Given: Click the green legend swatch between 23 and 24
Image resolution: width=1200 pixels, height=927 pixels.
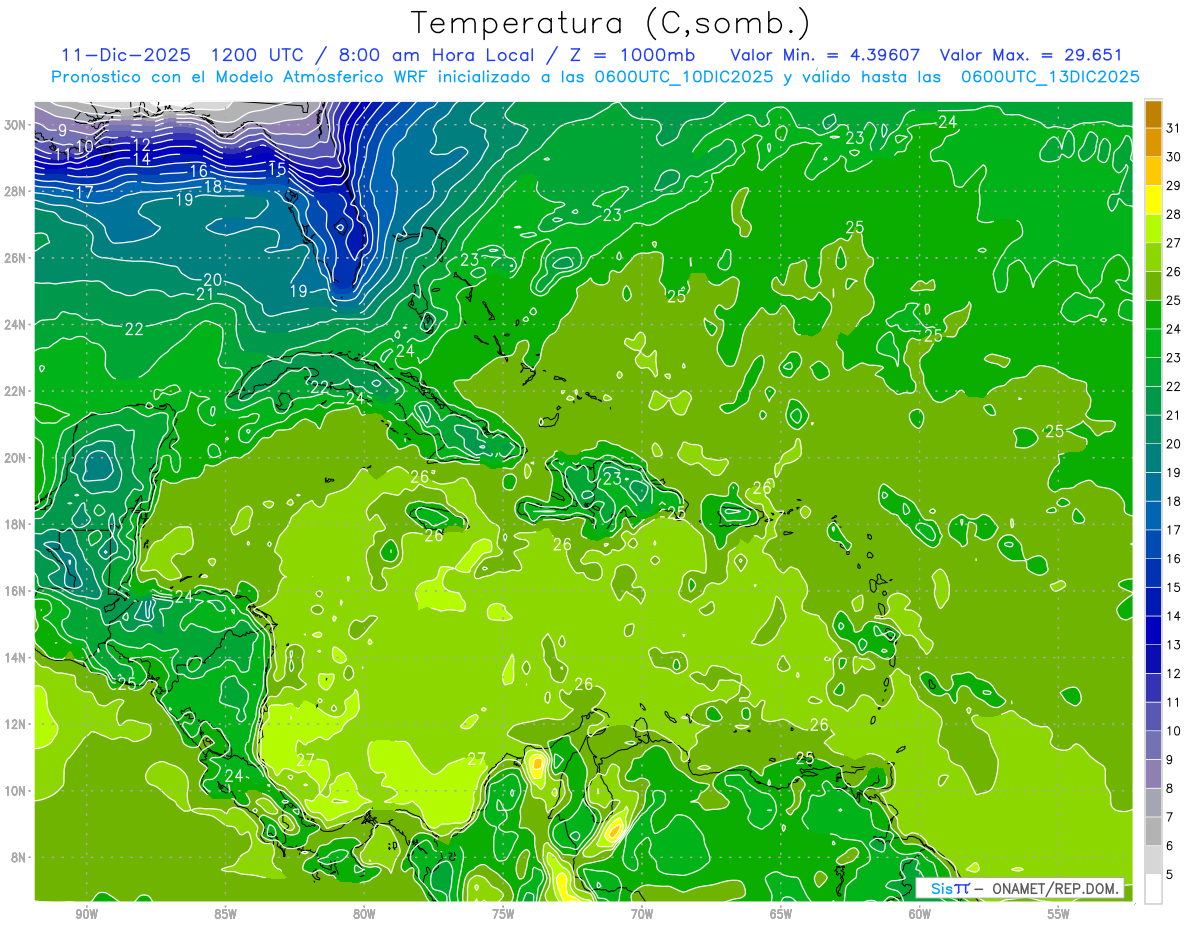Looking at the screenshot, I should 1153,343.
